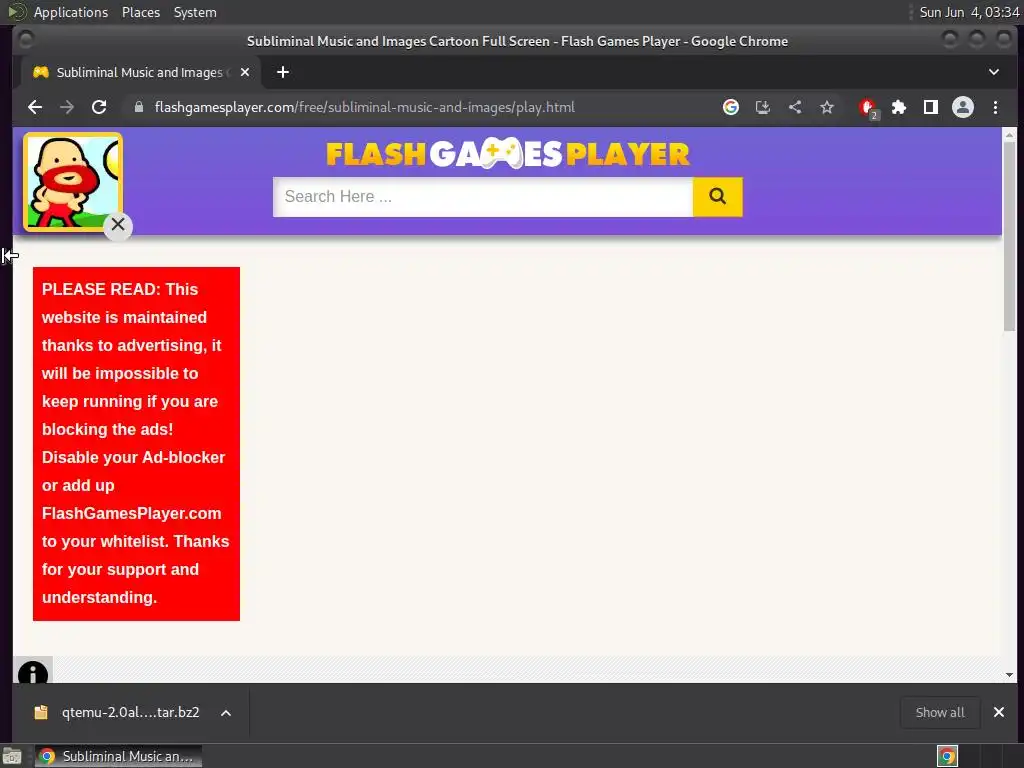The width and height of the screenshot is (1024, 768).
Task: Open a new browser tab
Action: pos(283,72)
